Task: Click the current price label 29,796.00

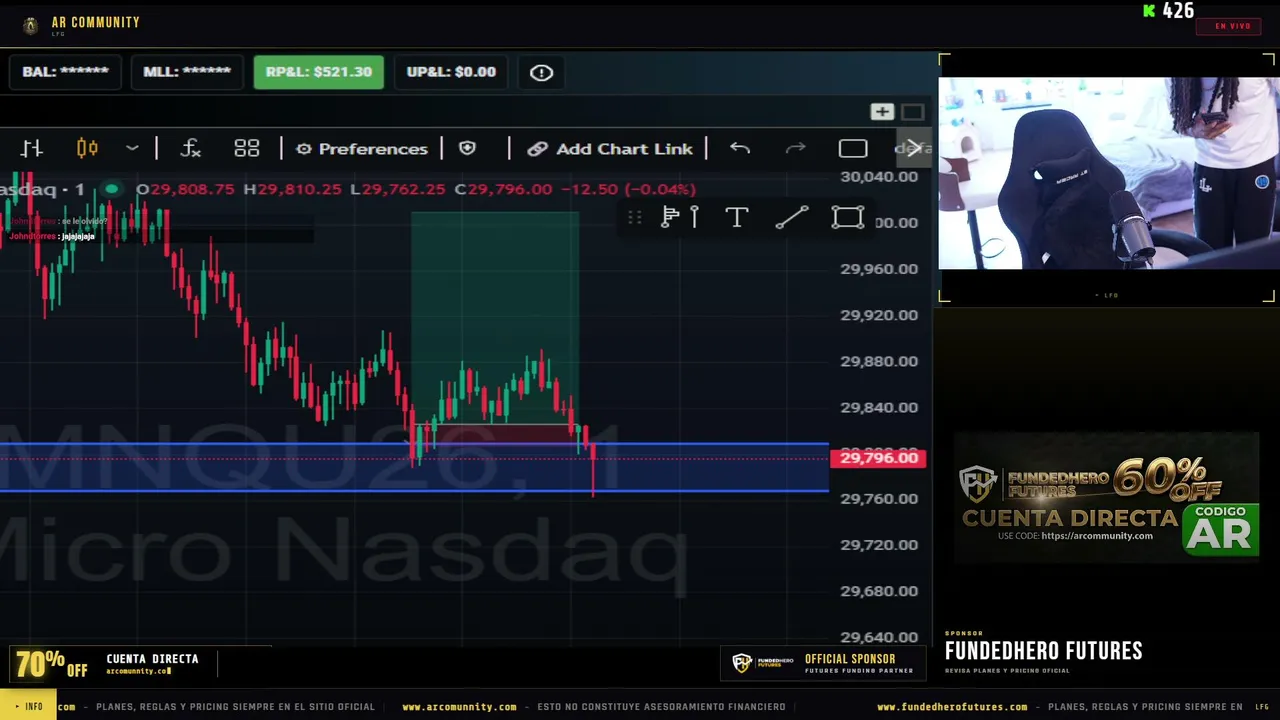Action: pos(879,458)
